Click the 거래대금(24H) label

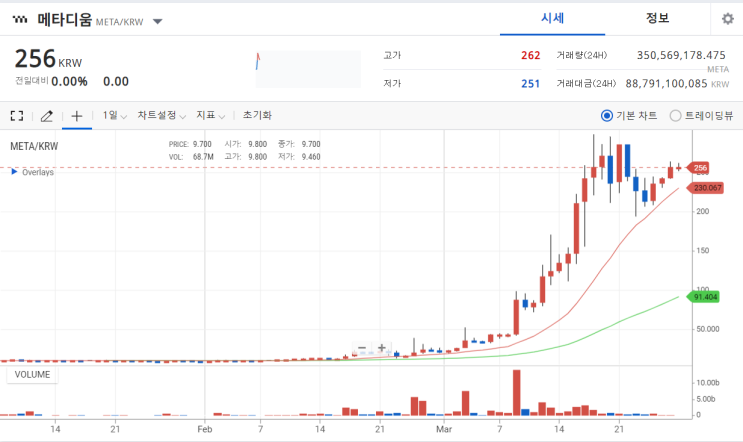pyautogui.click(x=586, y=84)
